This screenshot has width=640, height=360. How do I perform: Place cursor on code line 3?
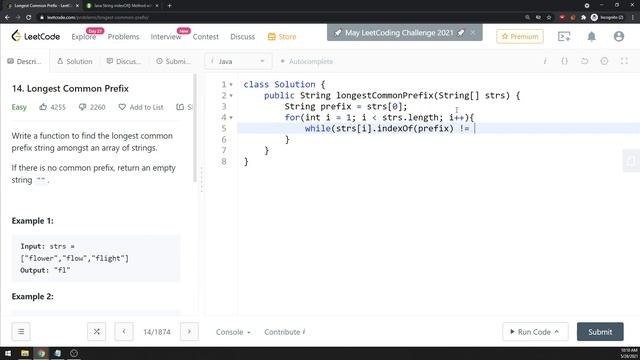click(438, 107)
